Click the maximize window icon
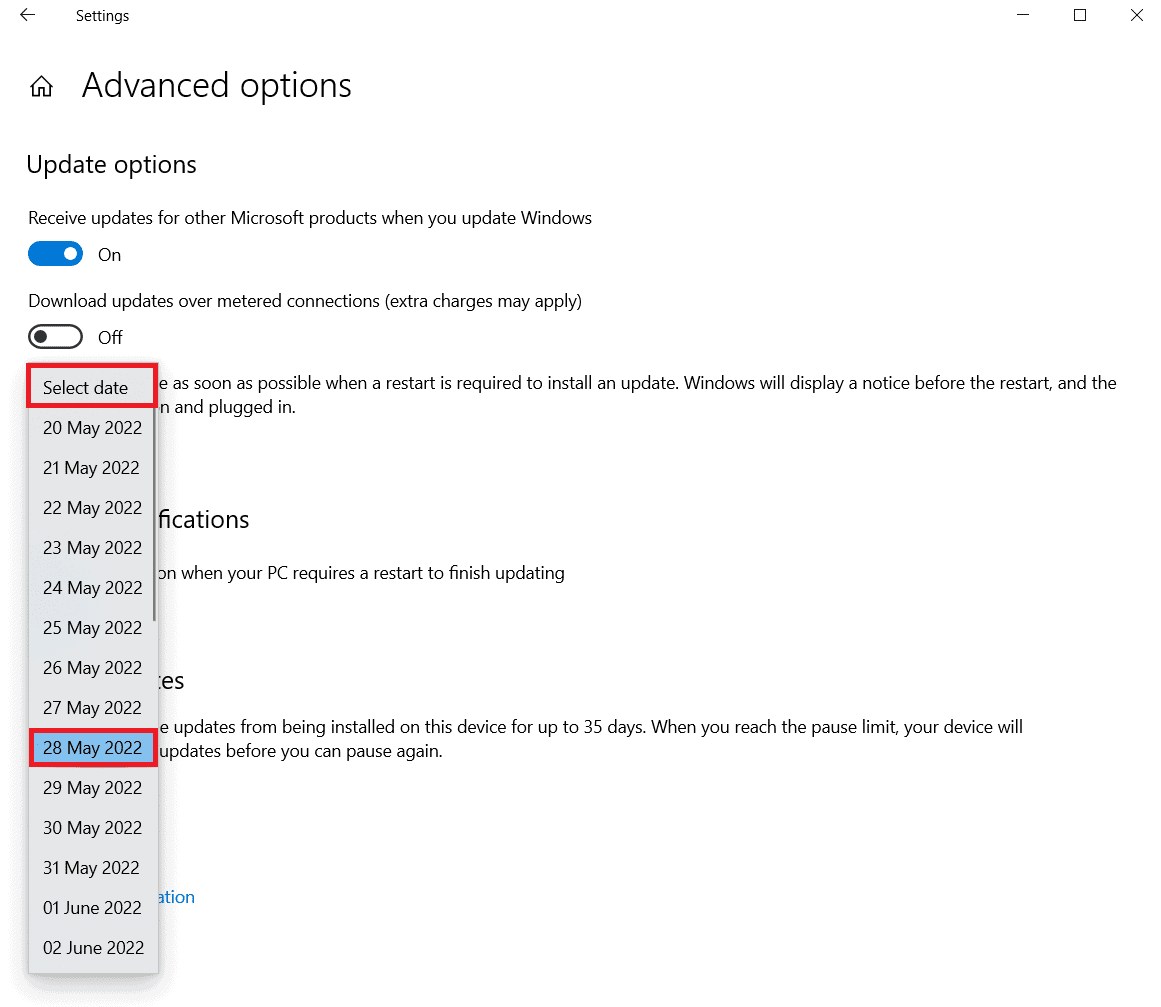This screenshot has height=1007, width=1161. 1079,15
